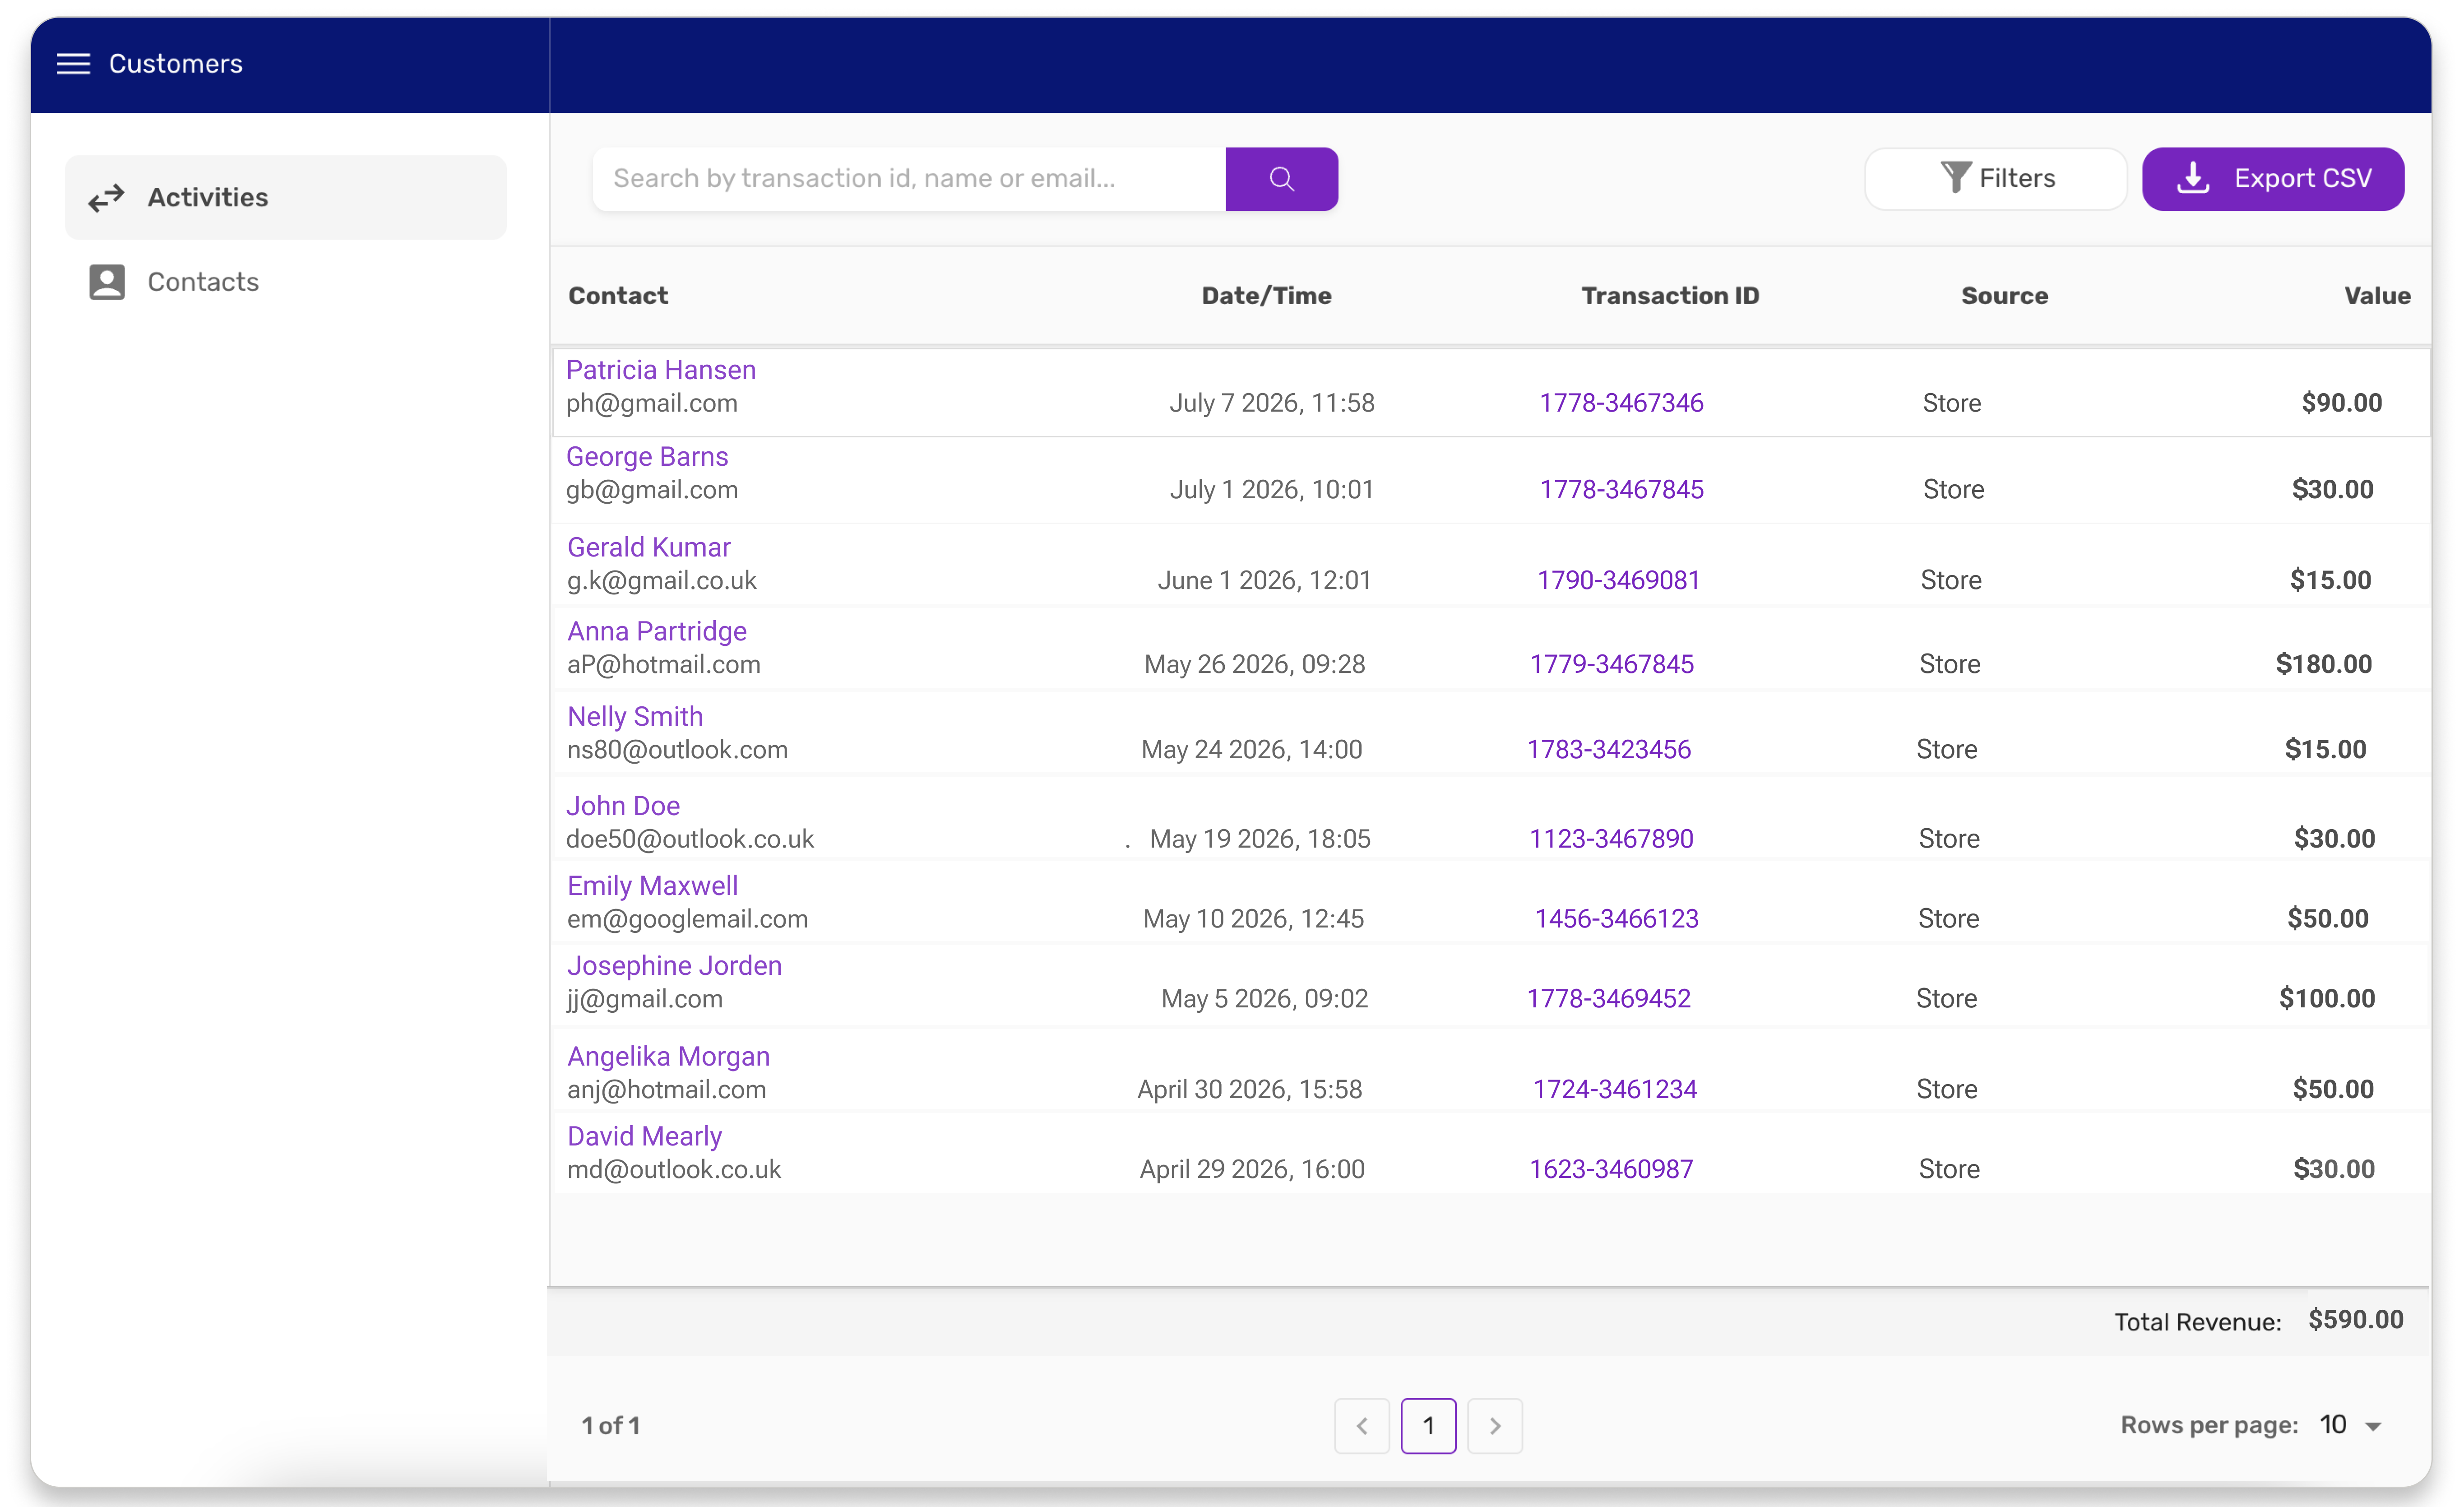Viewport: 2464px width, 1507px height.
Task: Open transaction 1778-3467845
Action: (x=1621, y=490)
